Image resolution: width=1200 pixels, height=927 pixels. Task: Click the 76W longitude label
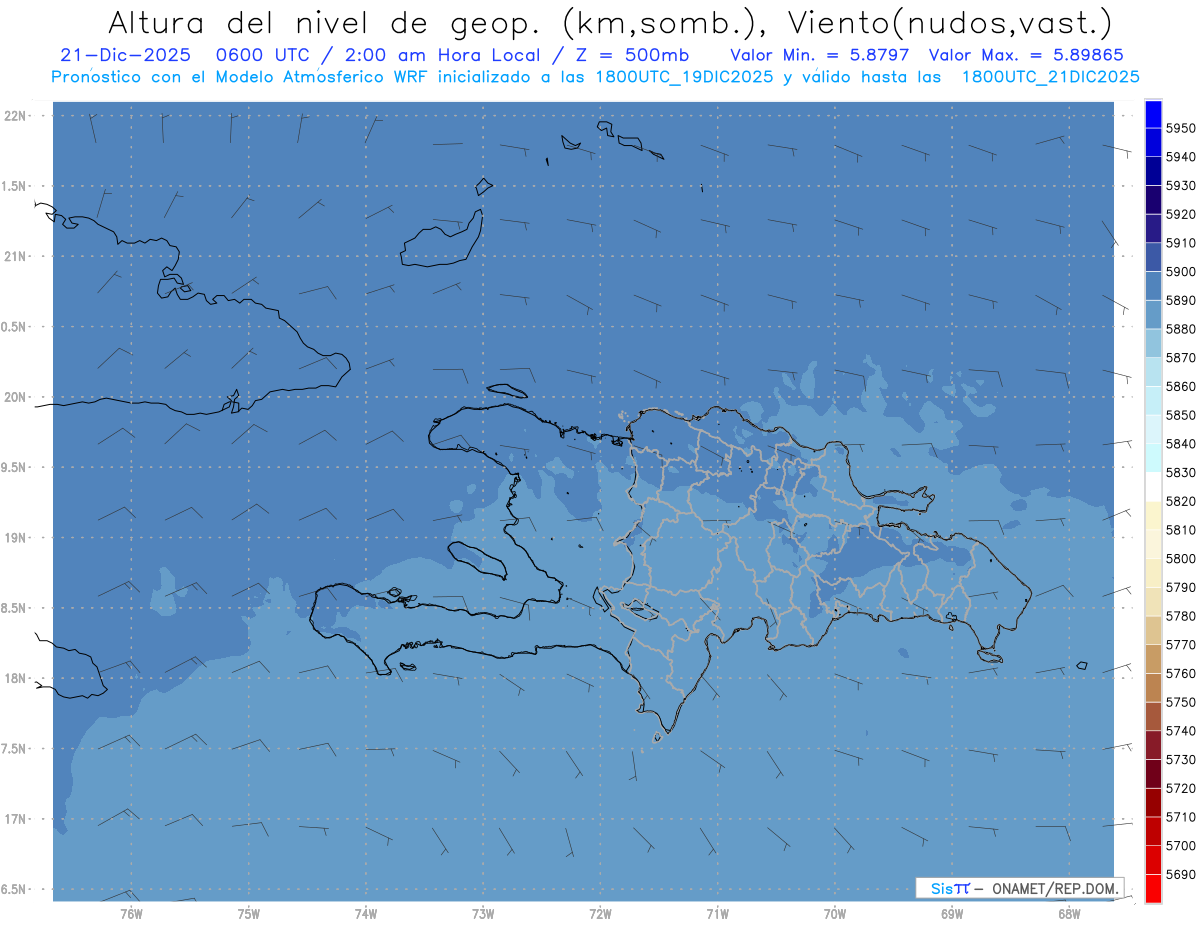coord(131,913)
